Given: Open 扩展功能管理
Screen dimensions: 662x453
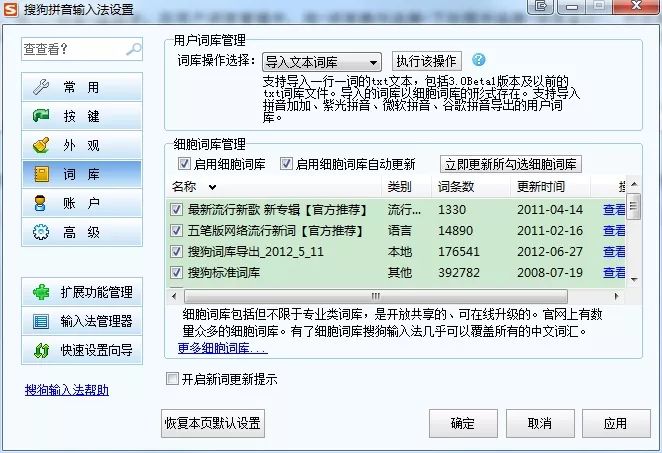Looking at the screenshot, I should [x=82, y=292].
